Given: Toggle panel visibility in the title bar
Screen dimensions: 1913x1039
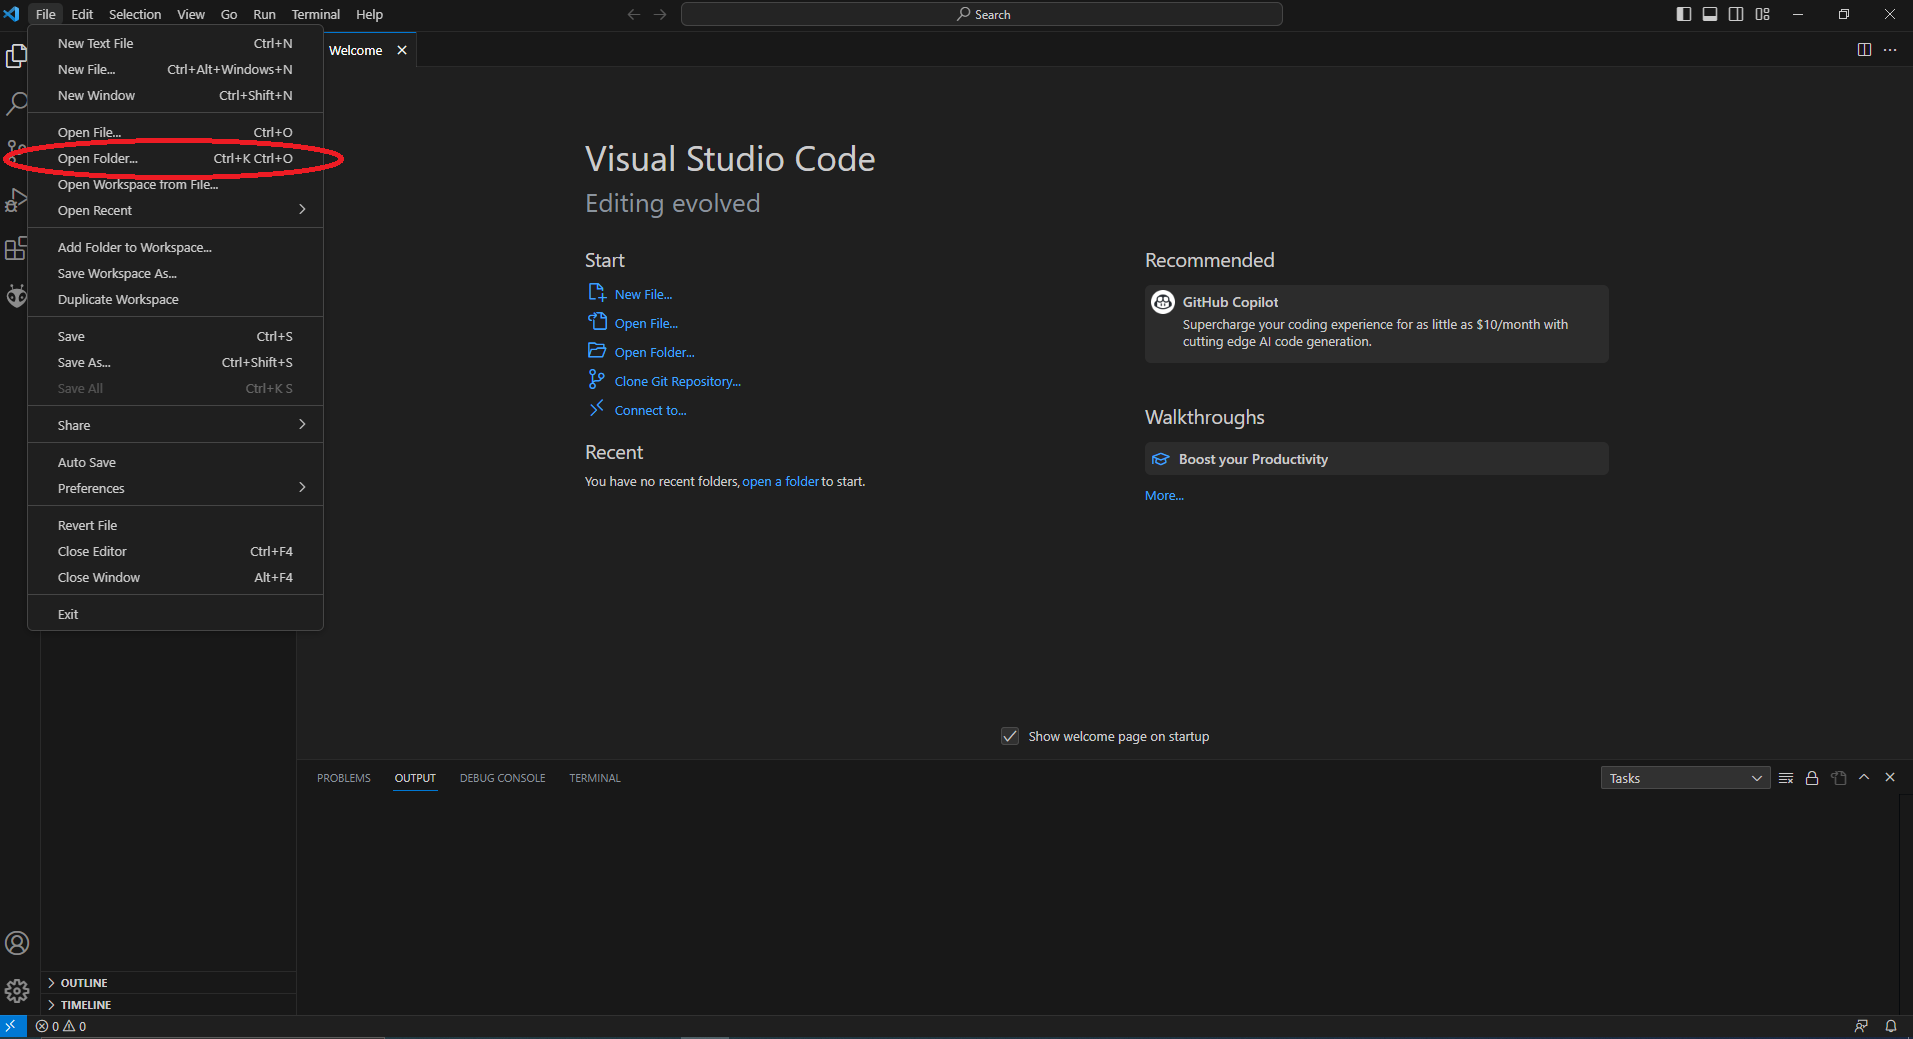Looking at the screenshot, I should (x=1710, y=14).
